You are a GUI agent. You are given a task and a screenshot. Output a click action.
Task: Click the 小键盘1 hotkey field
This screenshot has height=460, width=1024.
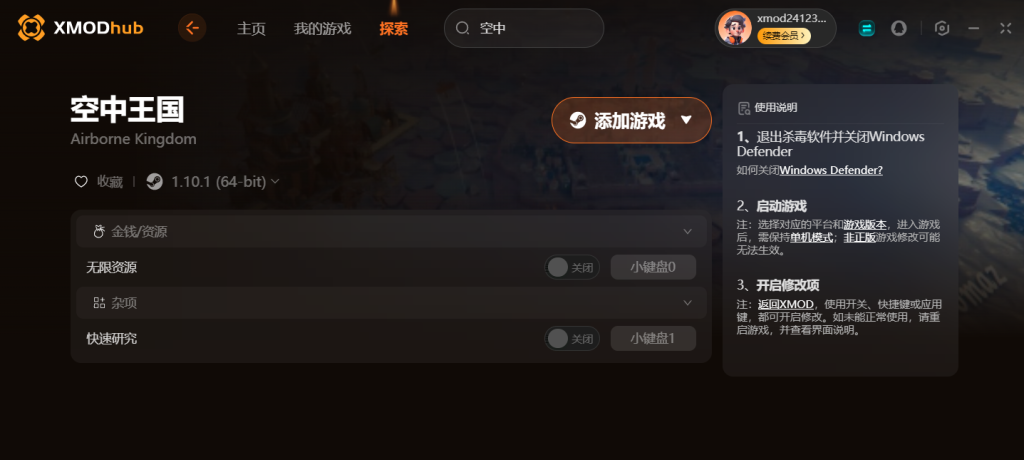point(653,339)
